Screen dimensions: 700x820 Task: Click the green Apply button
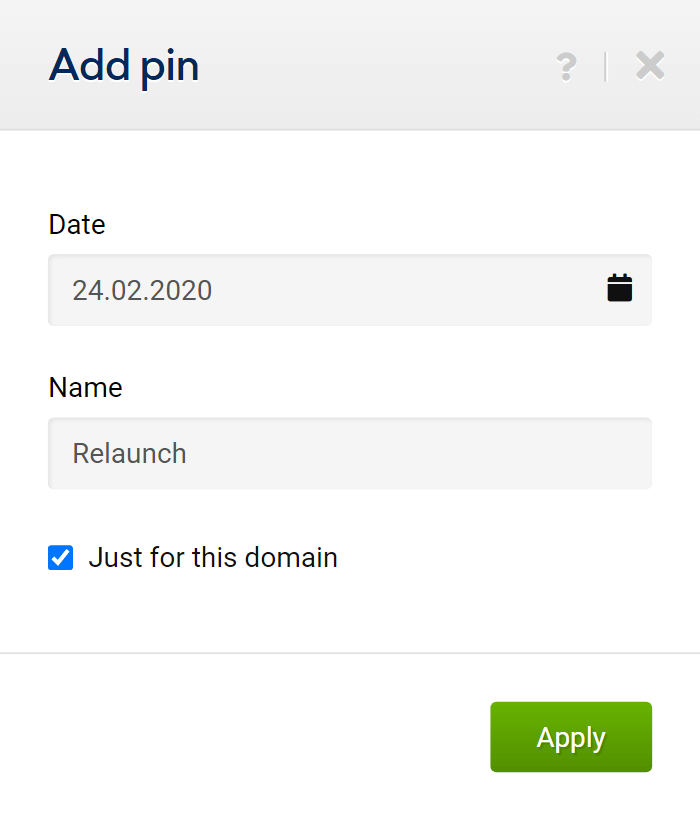coord(571,737)
